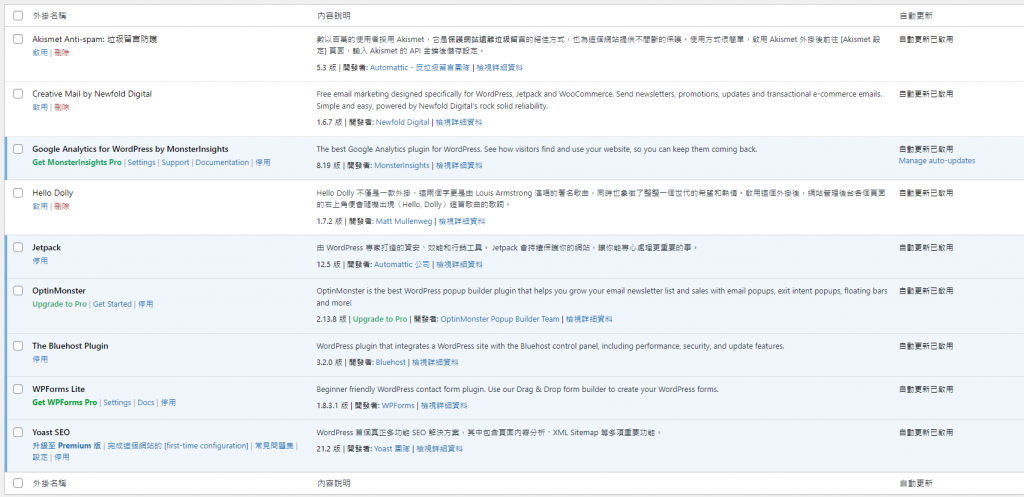Viewport: 1024px width, 497px height.
Task: Open the MonsterInsights Documentation link
Action: point(222,163)
